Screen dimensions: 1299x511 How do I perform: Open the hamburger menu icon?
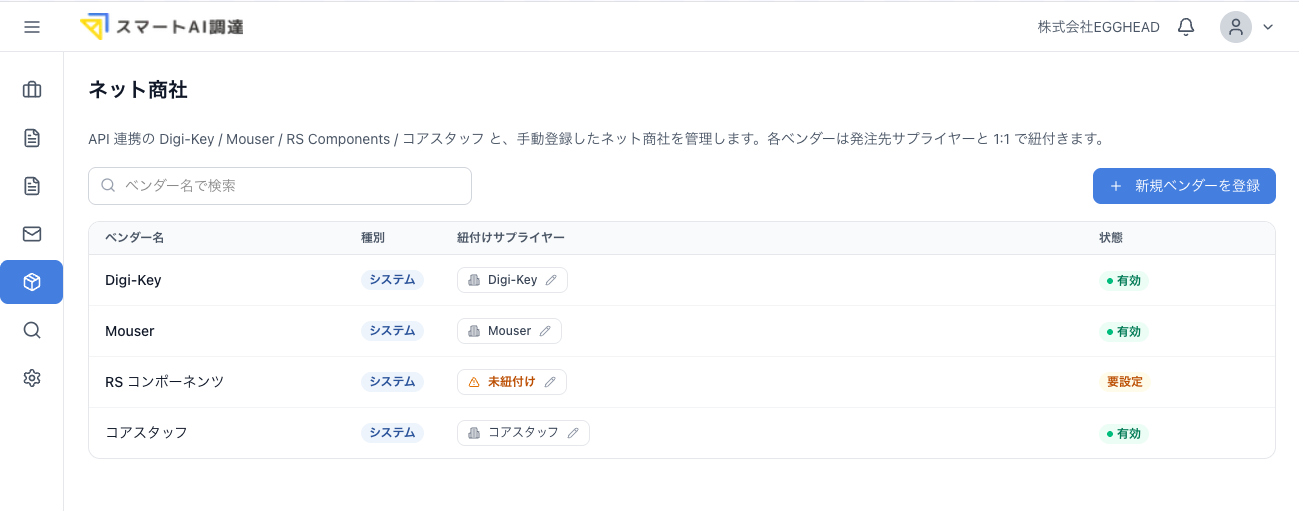[x=32, y=27]
